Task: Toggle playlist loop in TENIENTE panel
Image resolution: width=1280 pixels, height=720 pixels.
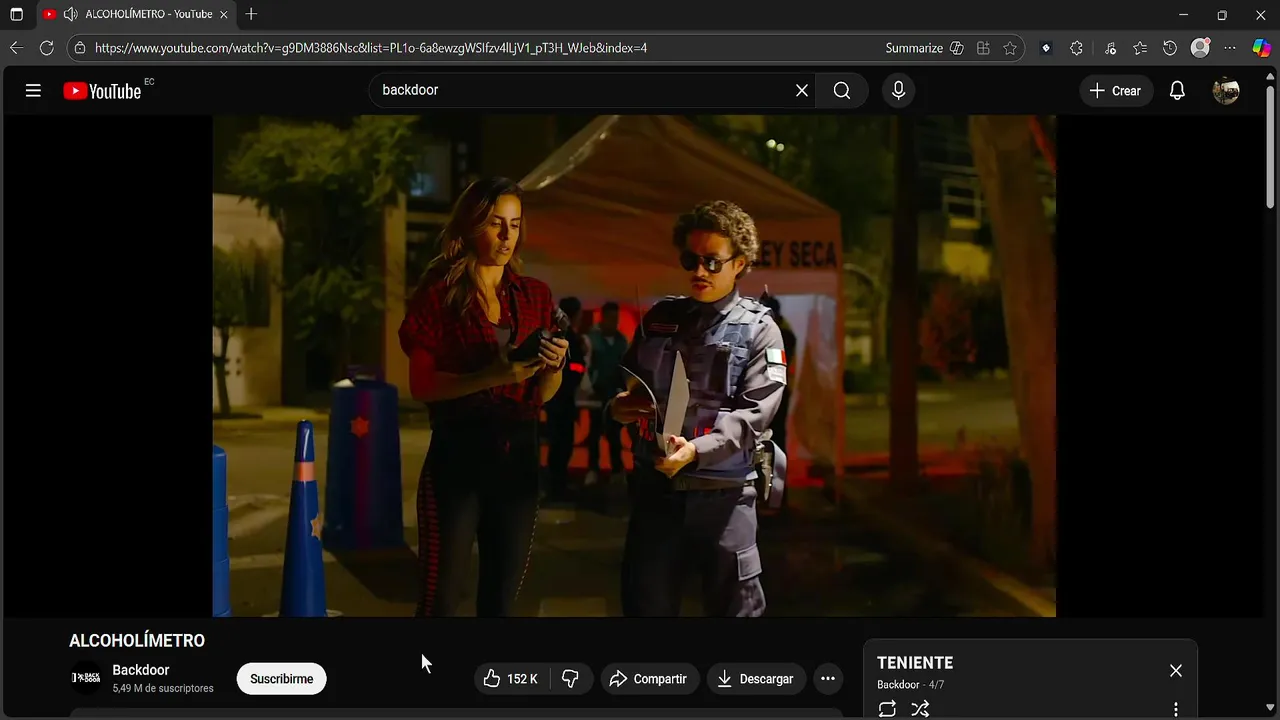Action: click(x=887, y=709)
